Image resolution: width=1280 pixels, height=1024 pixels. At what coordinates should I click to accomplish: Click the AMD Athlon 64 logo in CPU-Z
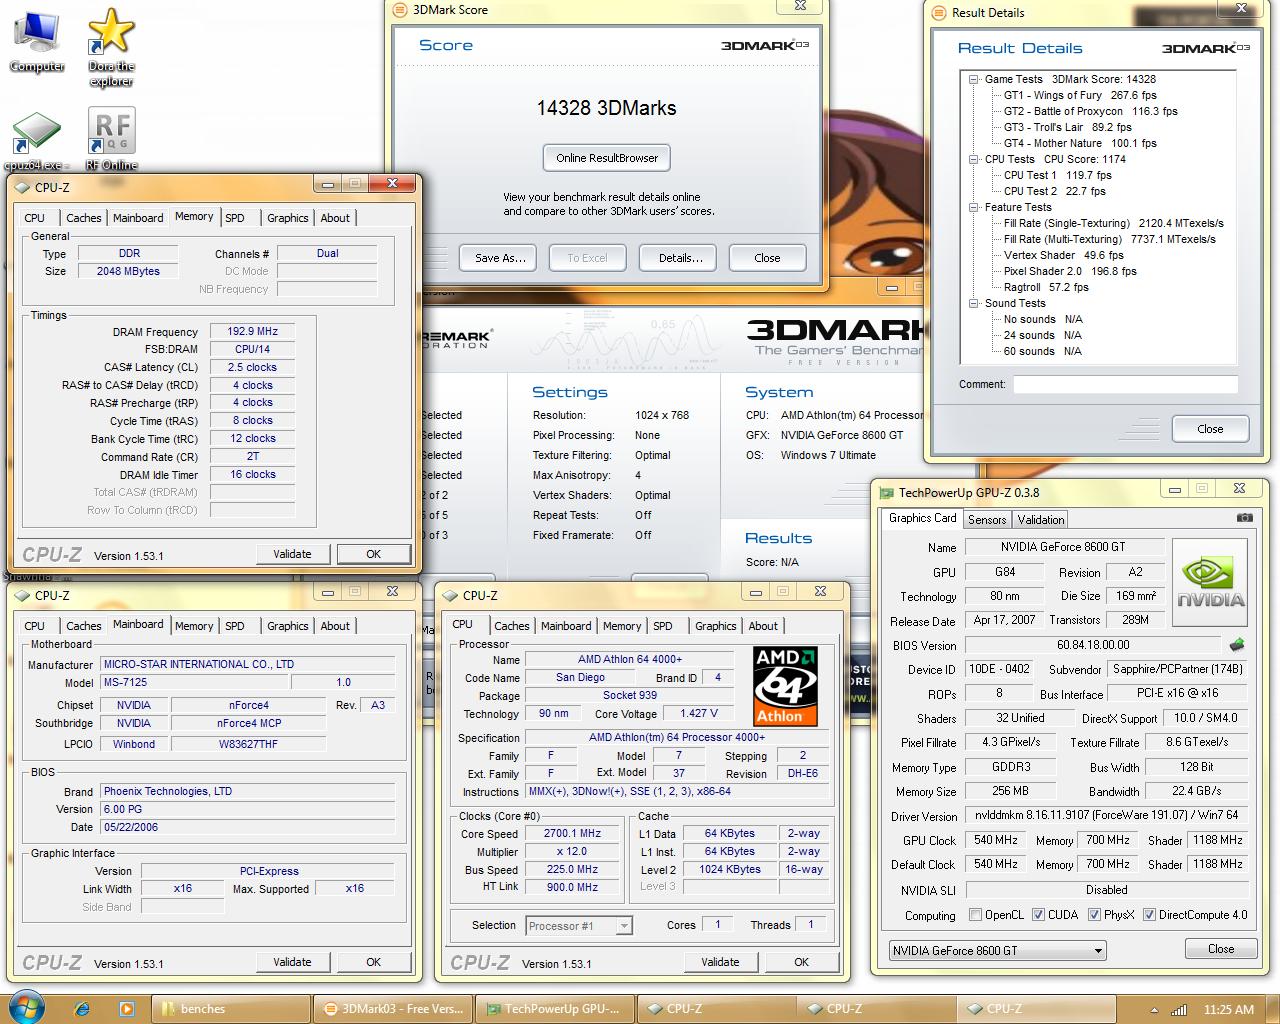click(785, 686)
